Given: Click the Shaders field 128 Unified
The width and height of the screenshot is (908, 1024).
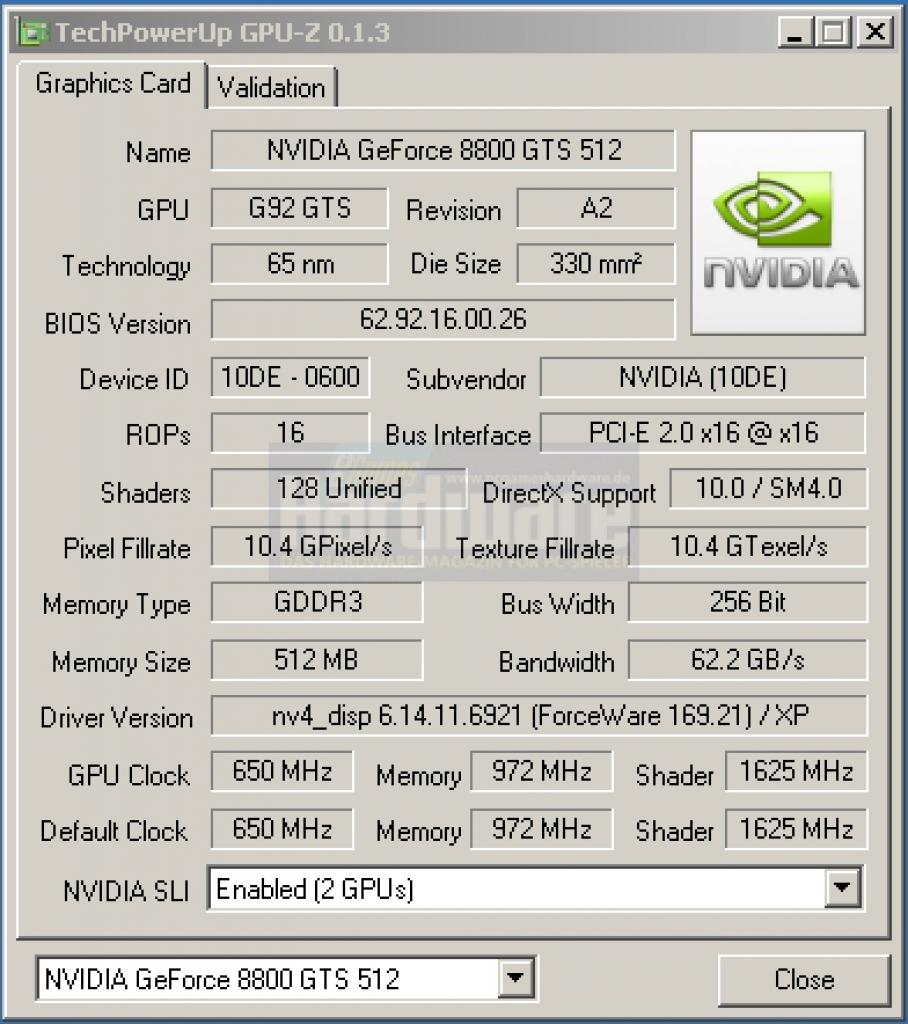Looking at the screenshot, I should pos(338,488).
